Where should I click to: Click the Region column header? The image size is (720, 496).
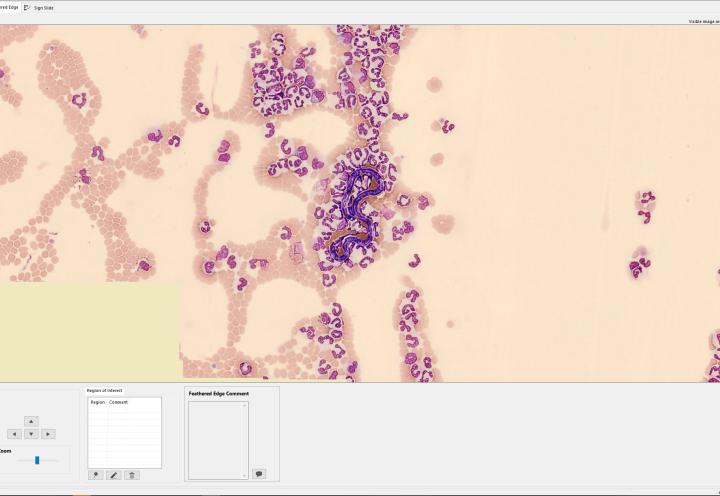pos(97,402)
